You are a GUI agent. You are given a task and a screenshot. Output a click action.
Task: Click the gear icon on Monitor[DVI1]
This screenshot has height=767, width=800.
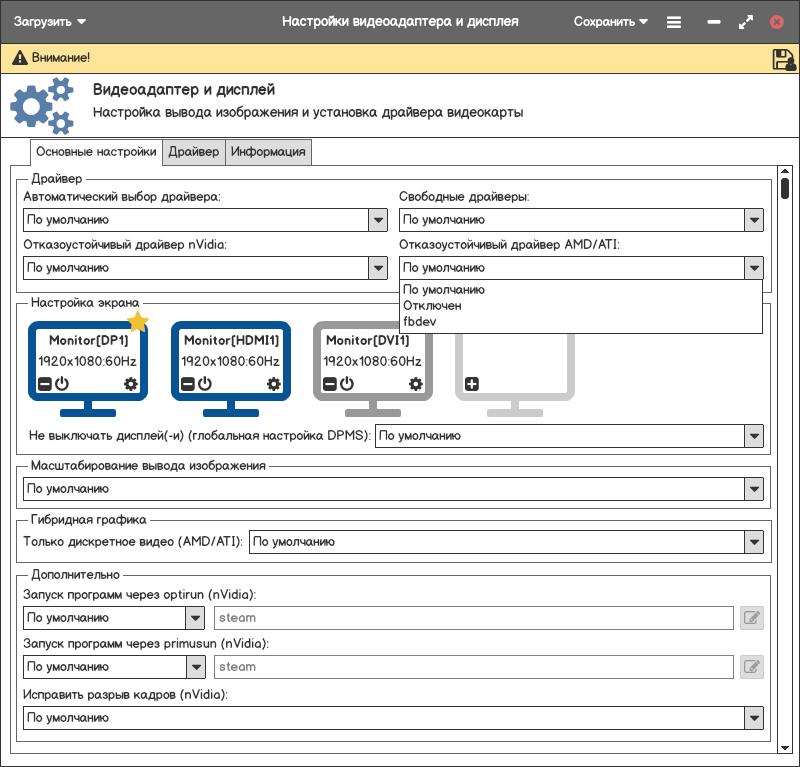[x=416, y=384]
